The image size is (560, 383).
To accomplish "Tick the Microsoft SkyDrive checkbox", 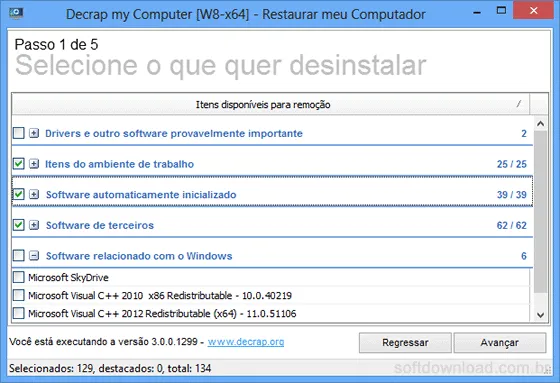I will (x=19, y=277).
